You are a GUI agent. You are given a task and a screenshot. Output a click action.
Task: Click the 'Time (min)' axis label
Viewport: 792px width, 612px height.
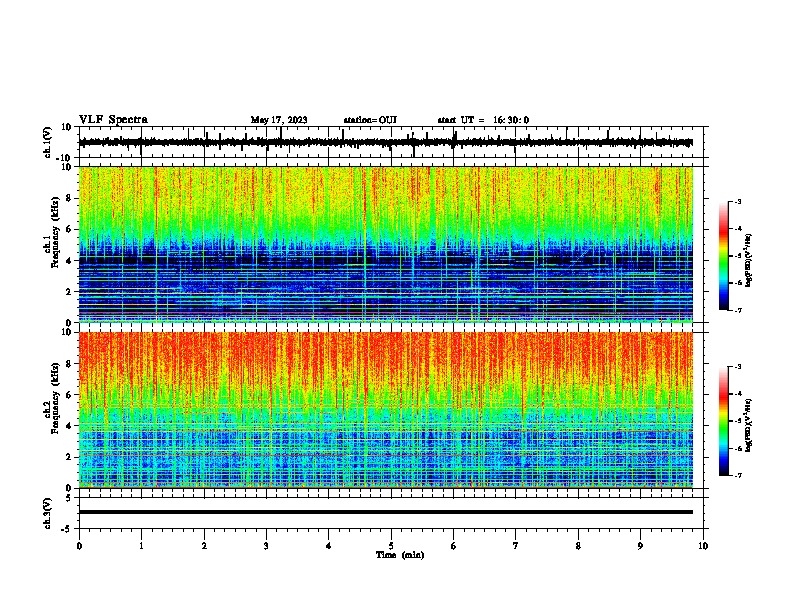[400, 555]
